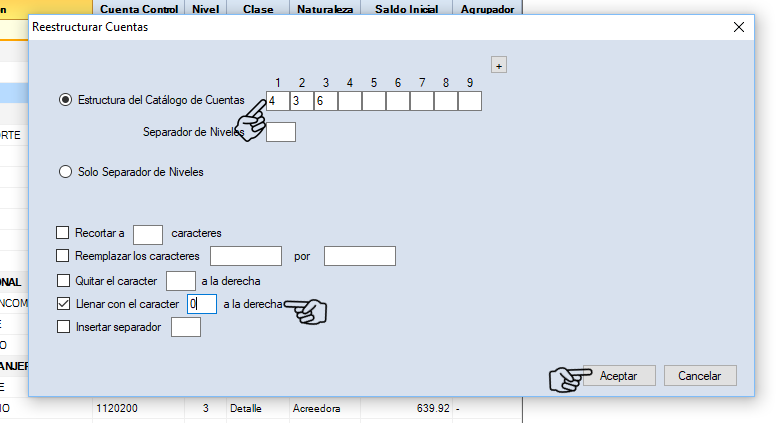The image size is (781, 423).
Task: Click the replacement text field after 'por'
Action: point(359,256)
